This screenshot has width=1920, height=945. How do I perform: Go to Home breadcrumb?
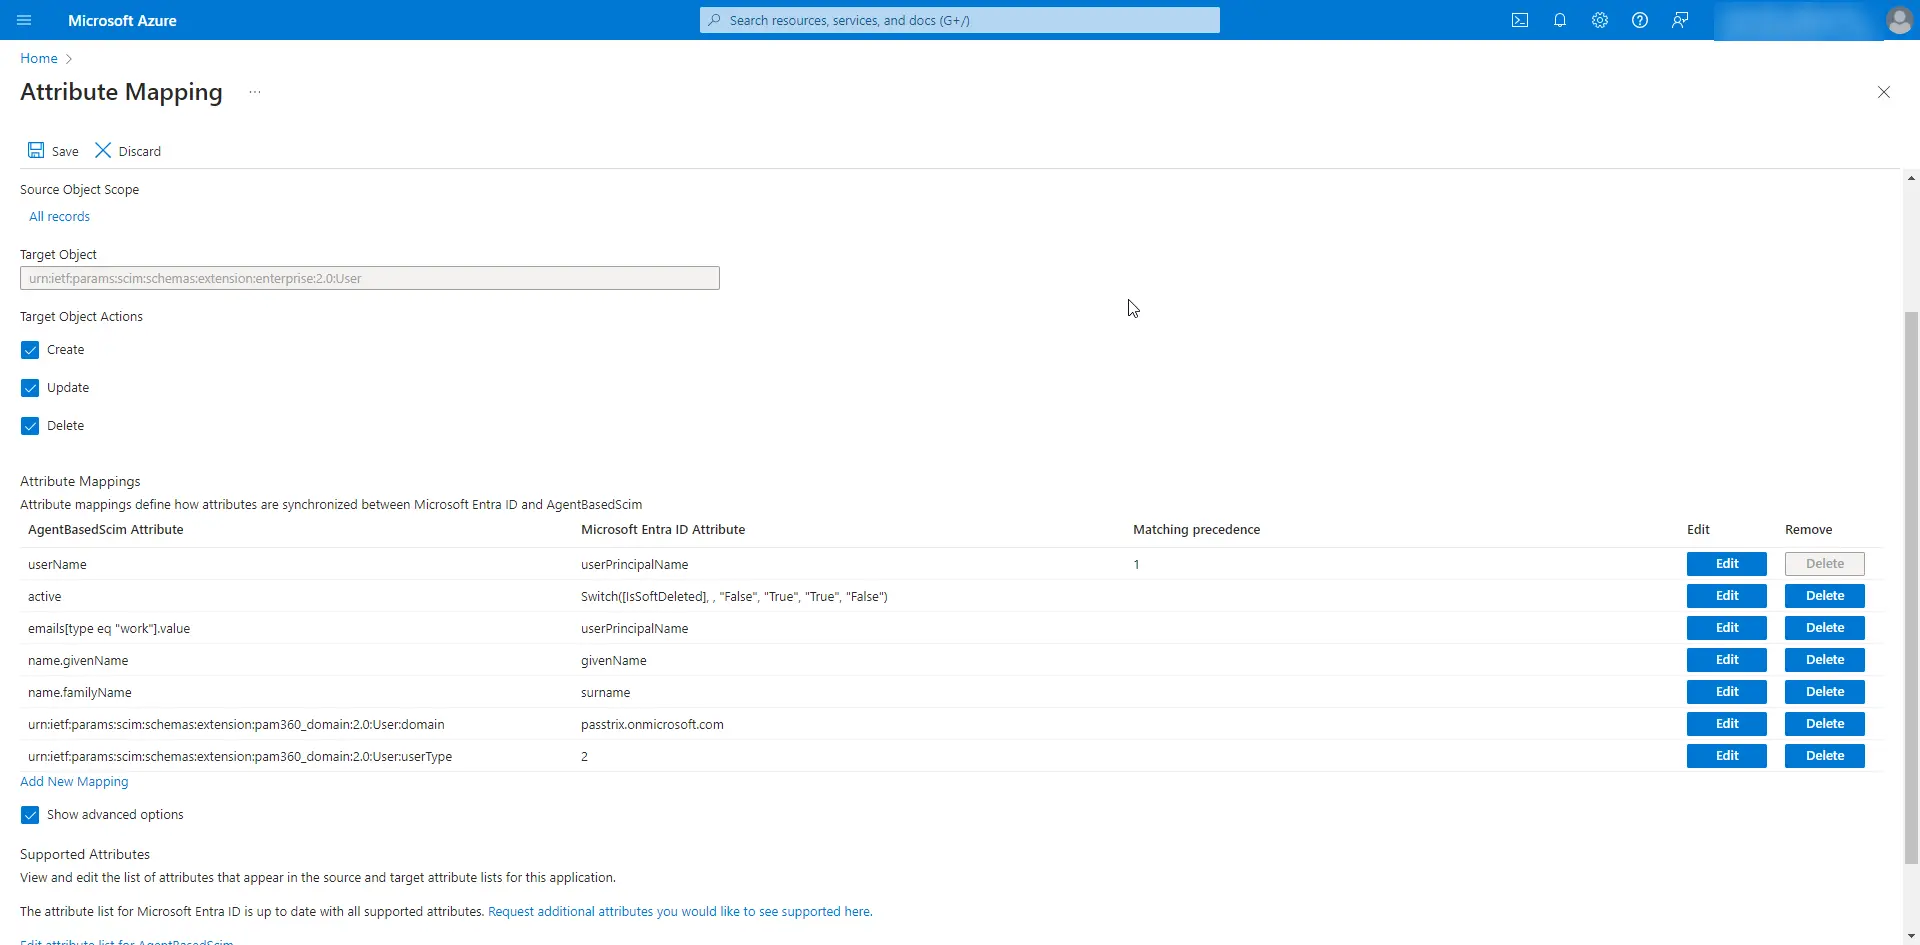coord(39,58)
